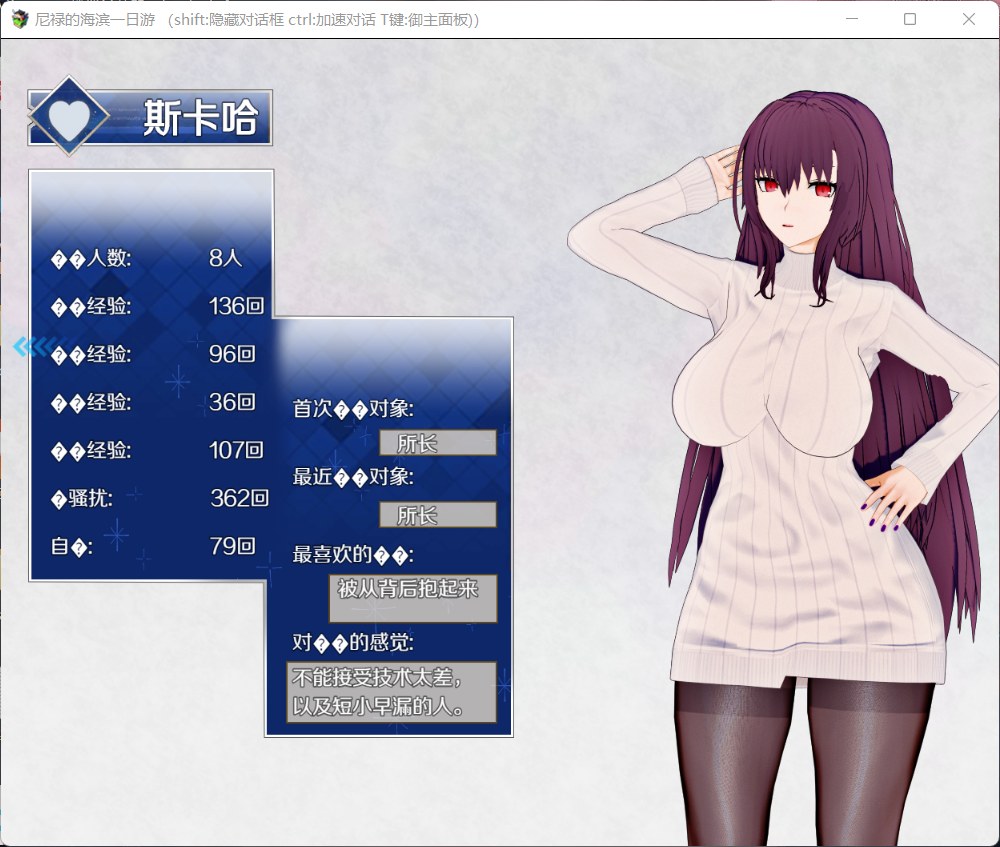Click the 107回 stat value
1000x847 pixels.
pyautogui.click(x=237, y=450)
